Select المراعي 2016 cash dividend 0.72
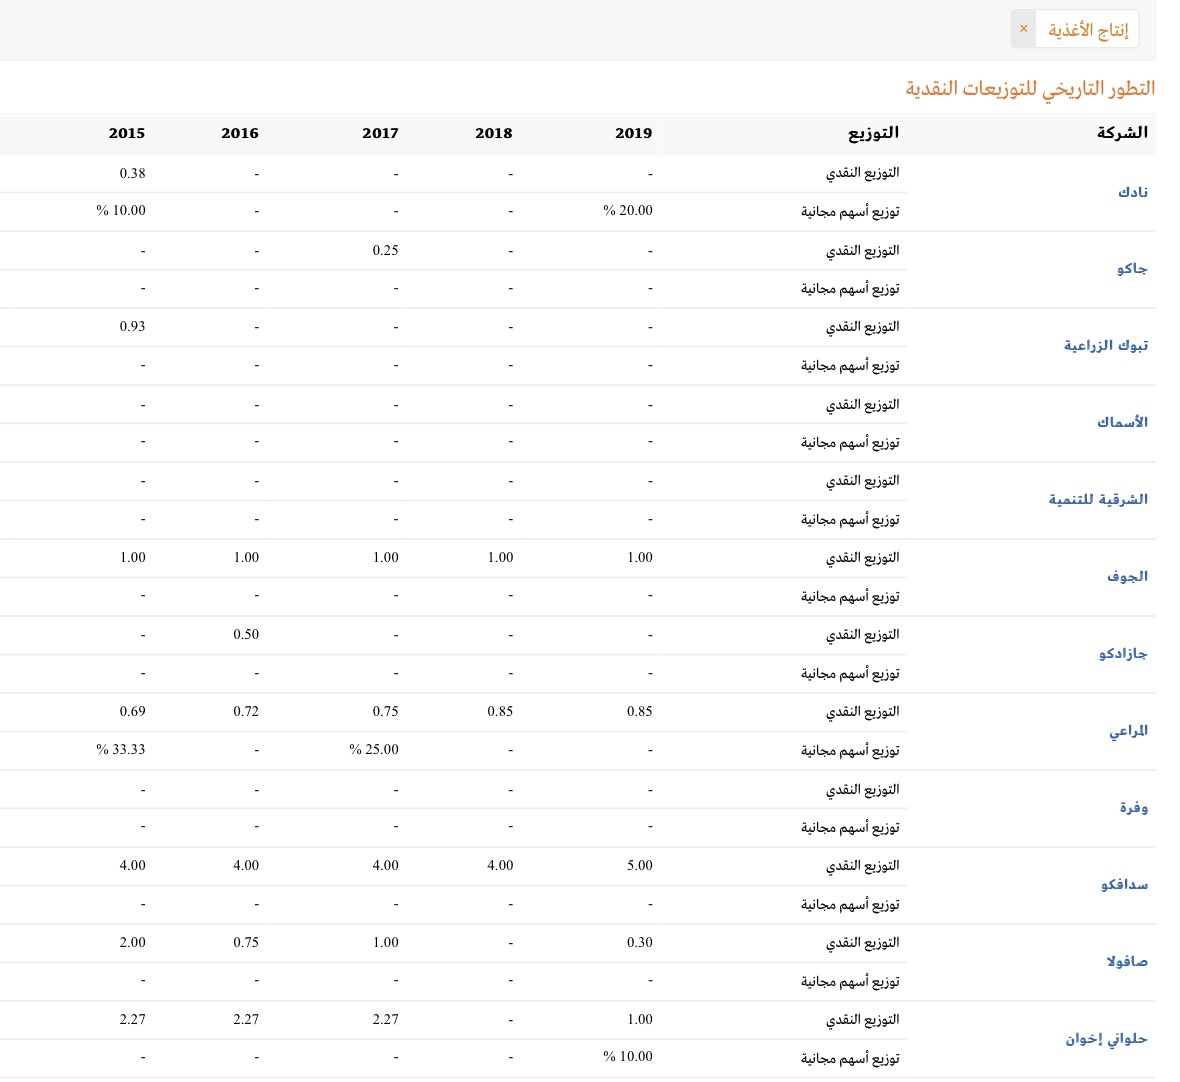This screenshot has height=1082, width=1180. [246, 711]
